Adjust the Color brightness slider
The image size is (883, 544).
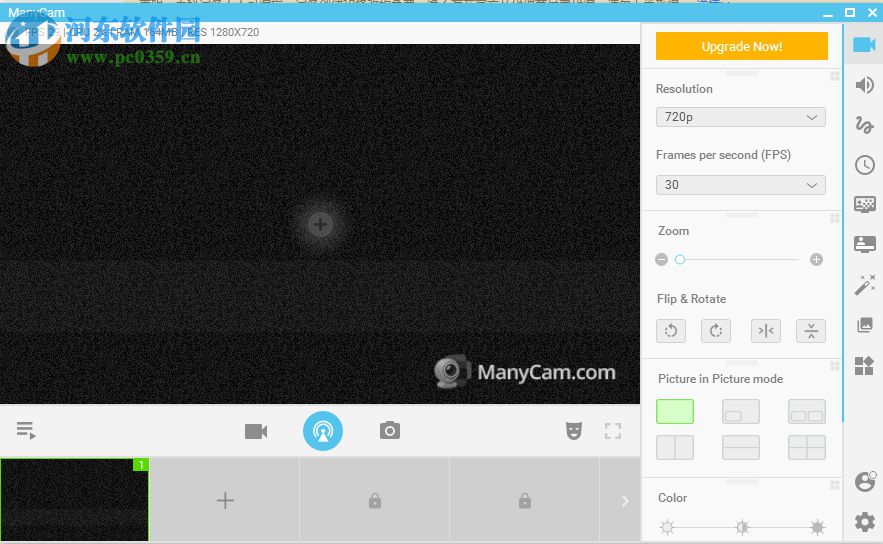[x=742, y=528]
